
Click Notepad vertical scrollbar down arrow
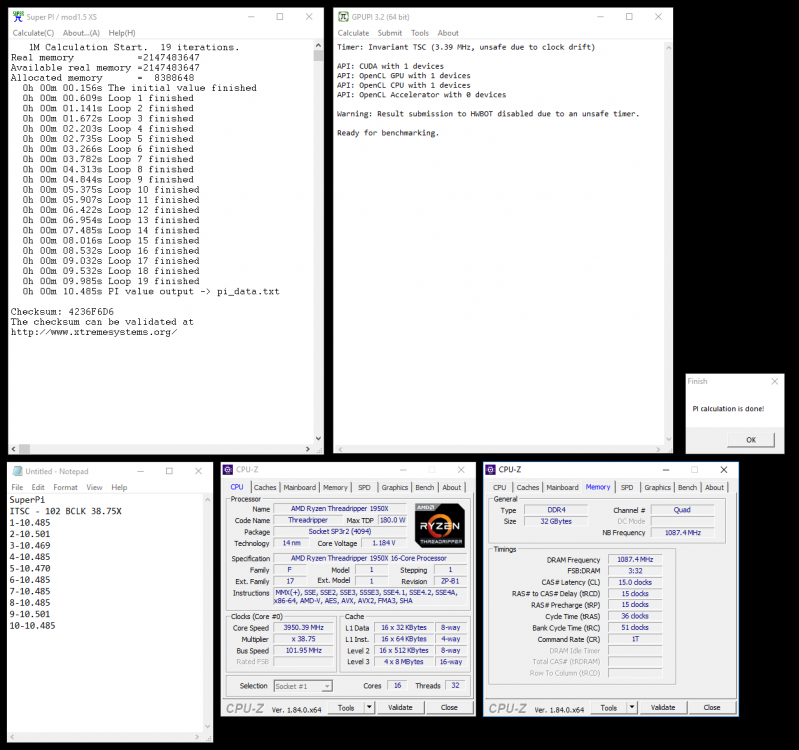pyautogui.click(x=207, y=727)
